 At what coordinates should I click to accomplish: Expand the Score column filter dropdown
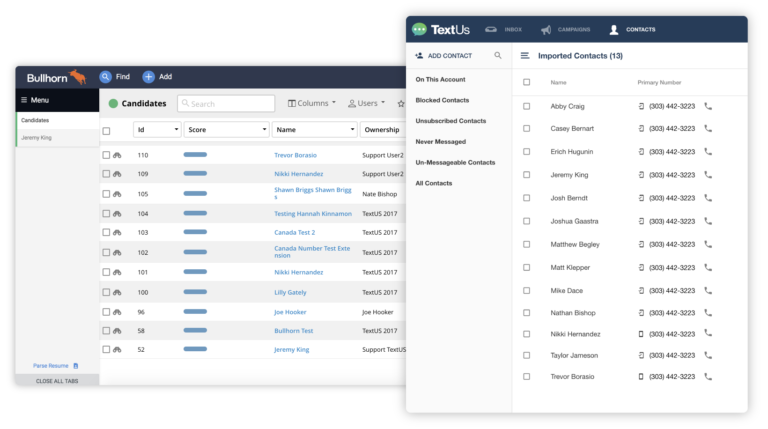click(264, 130)
